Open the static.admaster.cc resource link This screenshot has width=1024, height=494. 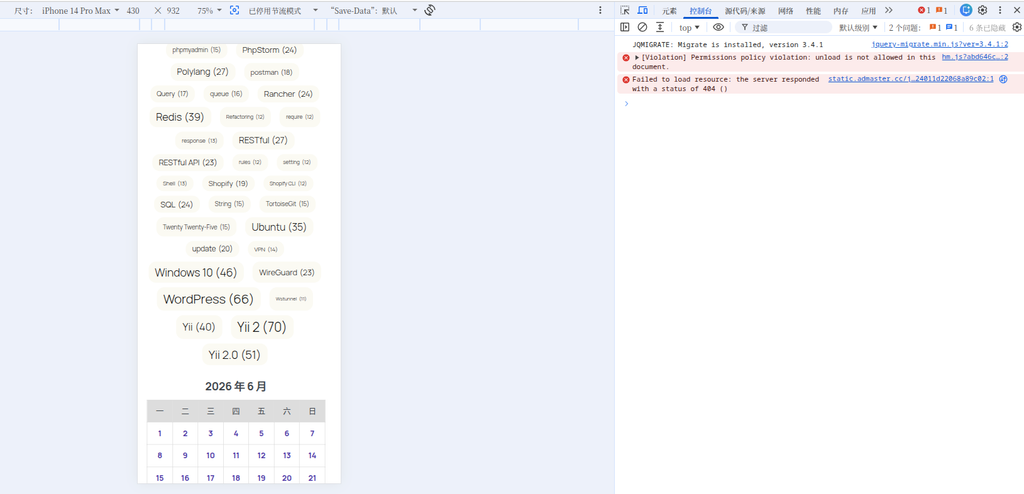pyautogui.click(x=911, y=79)
